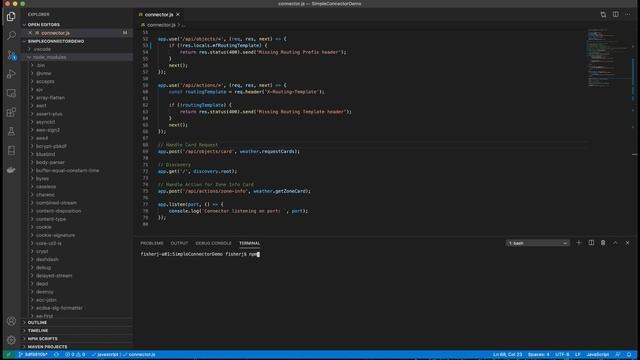Expand the body-parser folder
This screenshot has height=360, width=640.
click(x=50, y=162)
